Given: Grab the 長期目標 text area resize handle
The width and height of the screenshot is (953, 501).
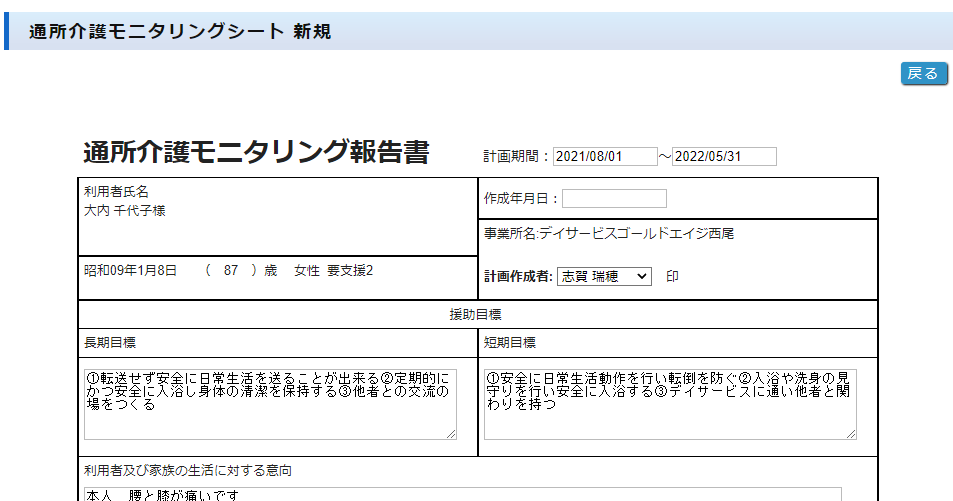Looking at the screenshot, I should [x=451, y=434].
